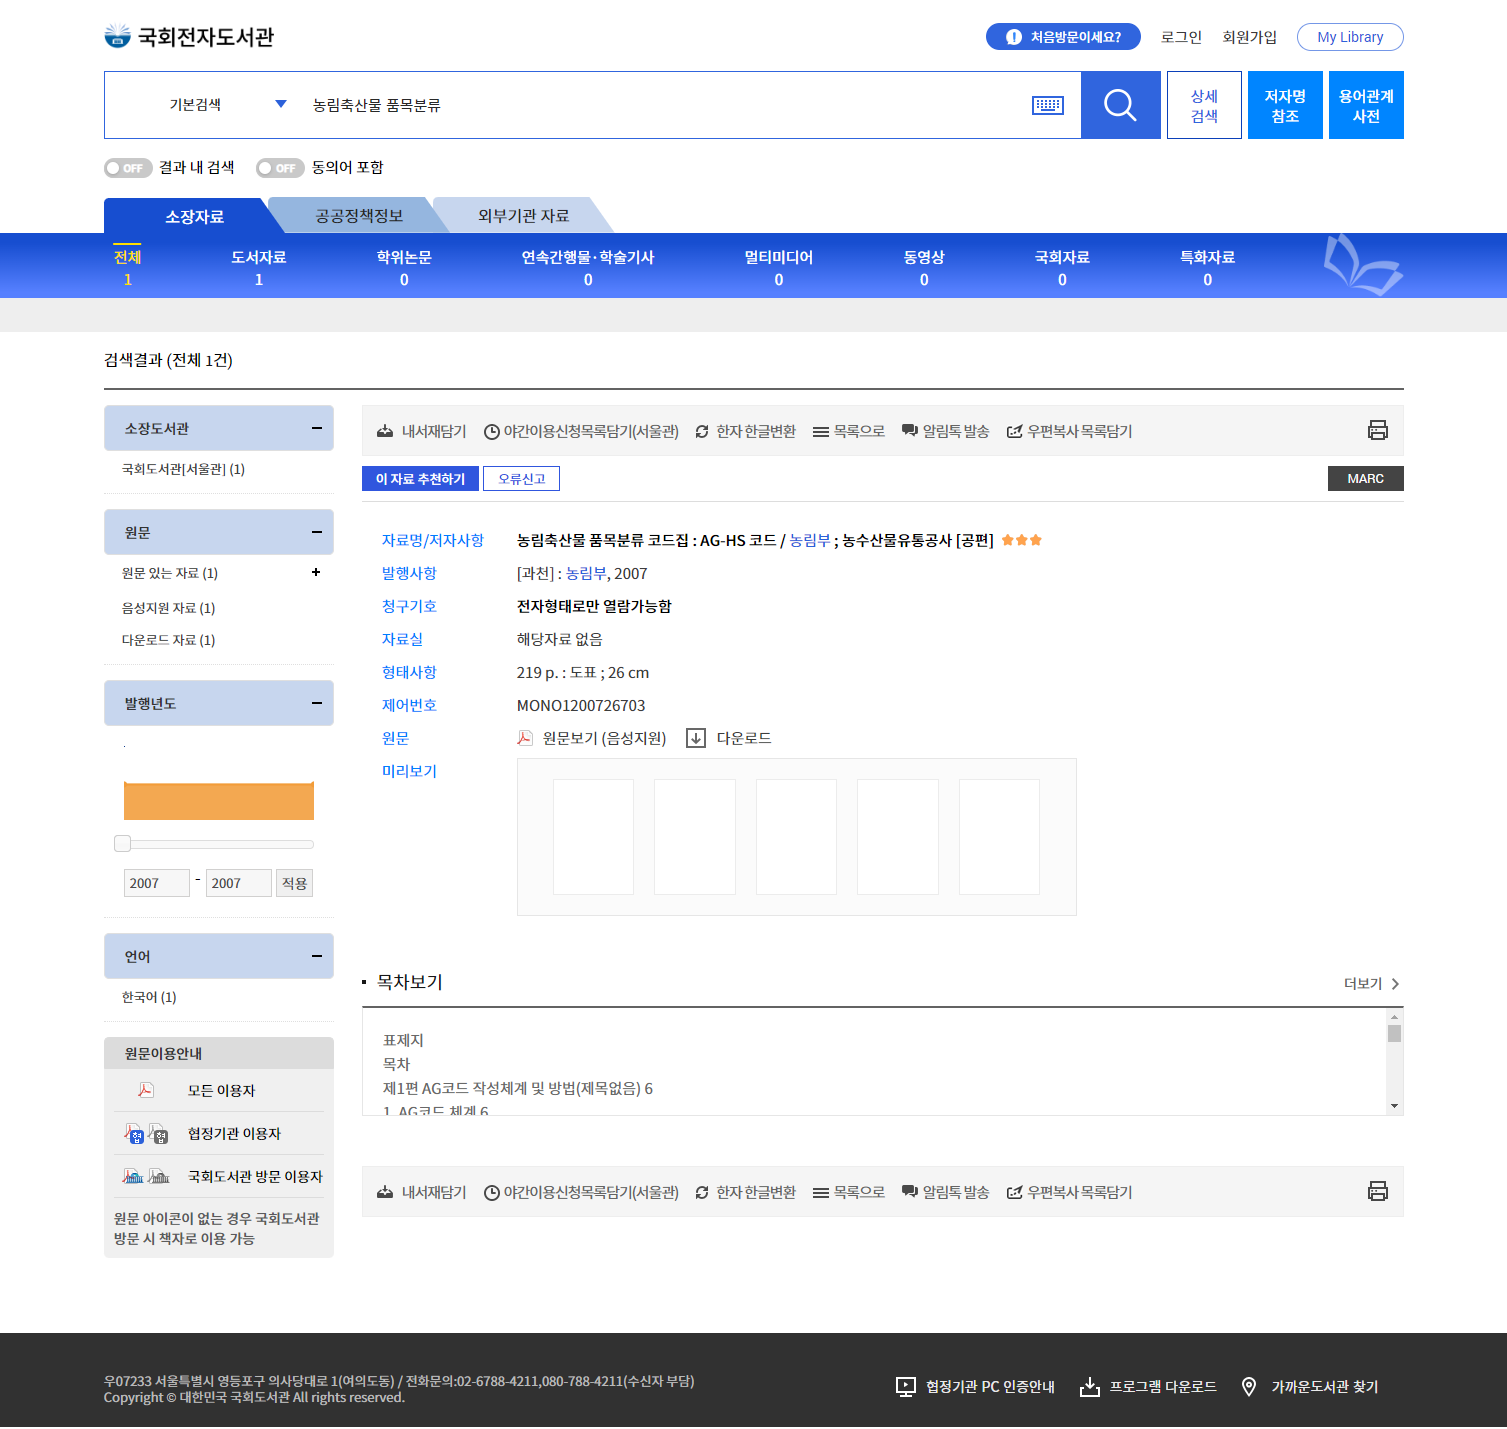Click 알림톡 발송 in the top toolbar
Image resolution: width=1507 pixels, height=1429 pixels.
tap(945, 431)
